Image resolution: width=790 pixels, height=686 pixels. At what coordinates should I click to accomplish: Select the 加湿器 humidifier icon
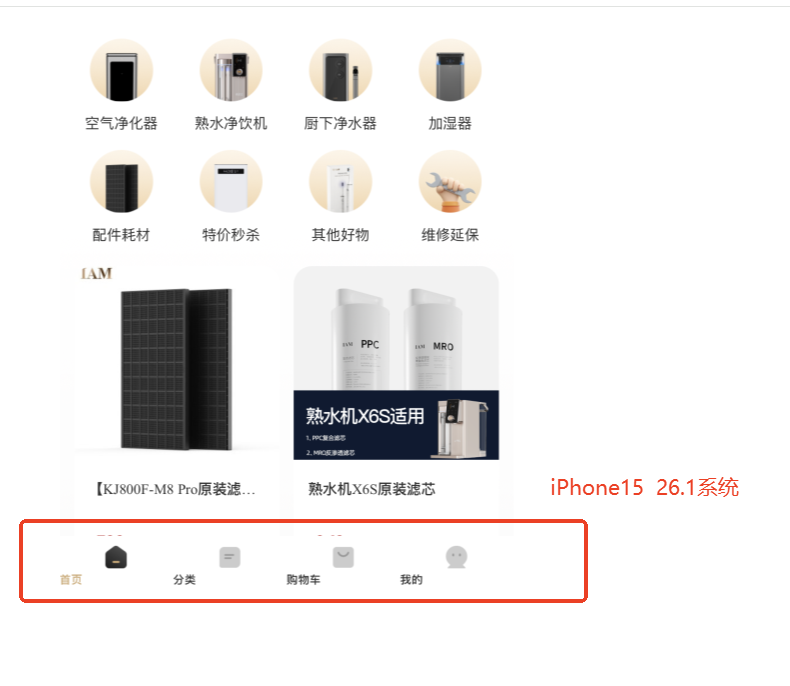[450, 71]
